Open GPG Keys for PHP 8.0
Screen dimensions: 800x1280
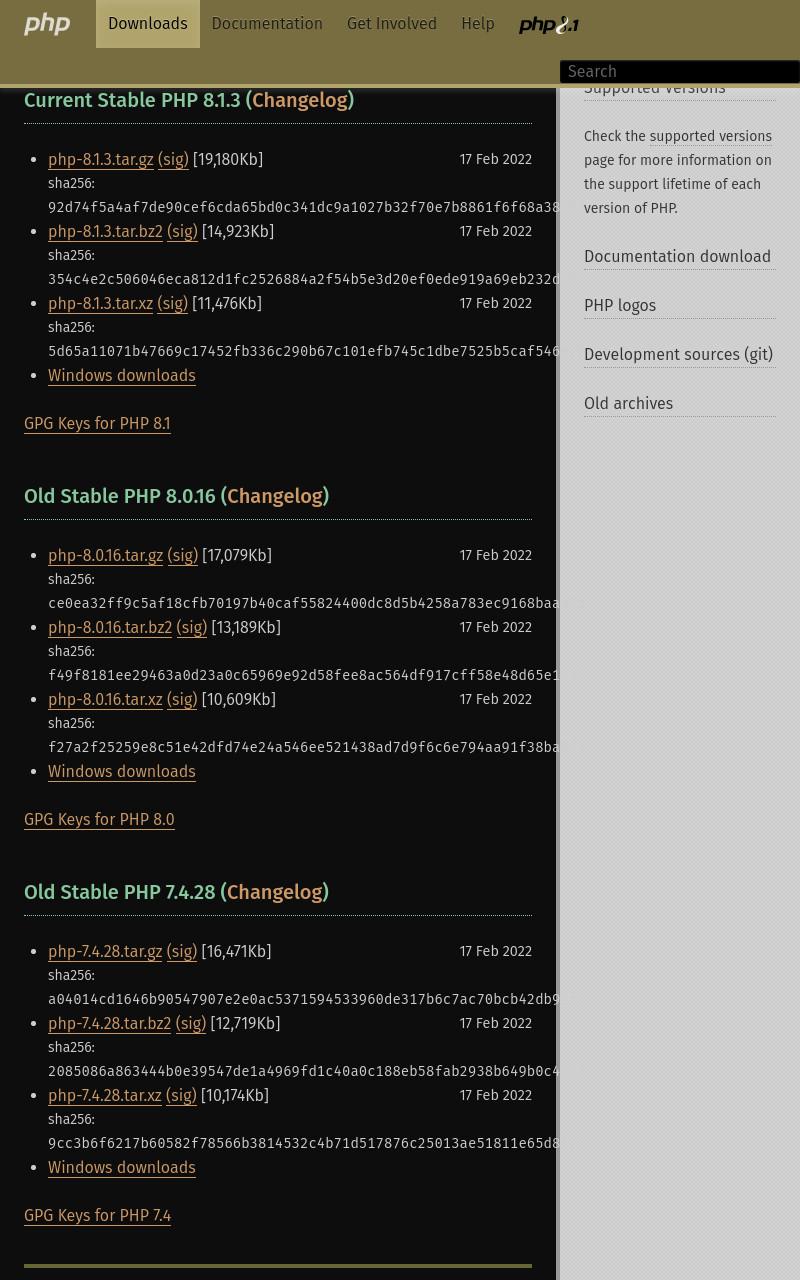pyautogui.click(x=99, y=820)
